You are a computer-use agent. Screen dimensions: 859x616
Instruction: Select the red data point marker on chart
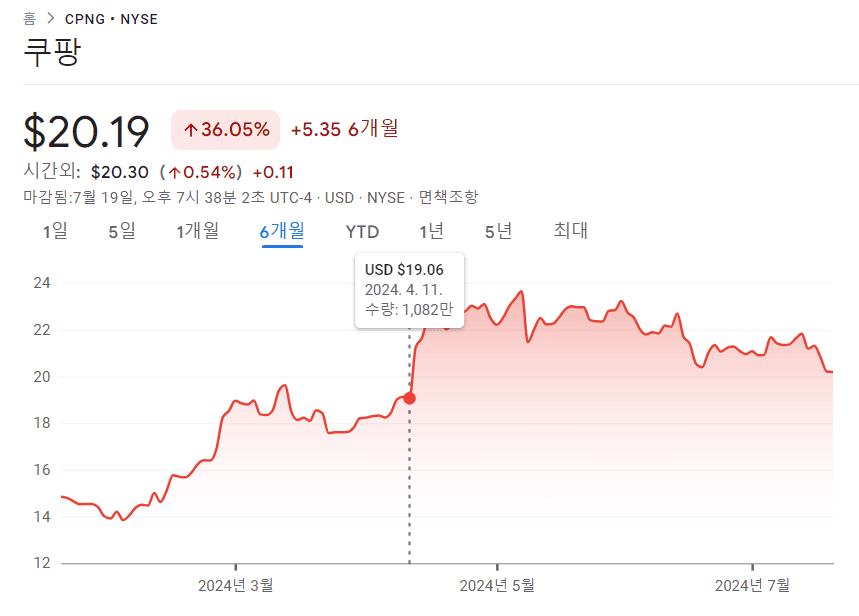click(x=409, y=396)
